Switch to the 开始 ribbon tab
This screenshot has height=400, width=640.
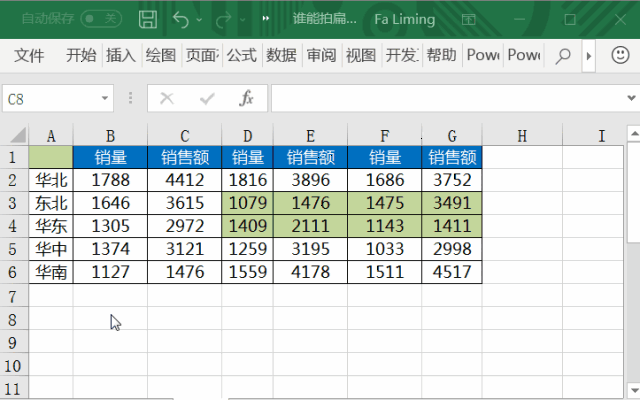(x=81, y=55)
